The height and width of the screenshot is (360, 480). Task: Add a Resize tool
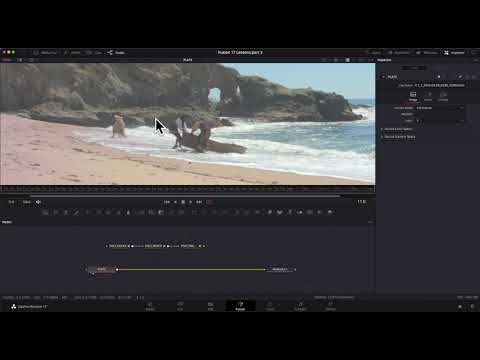171,212
